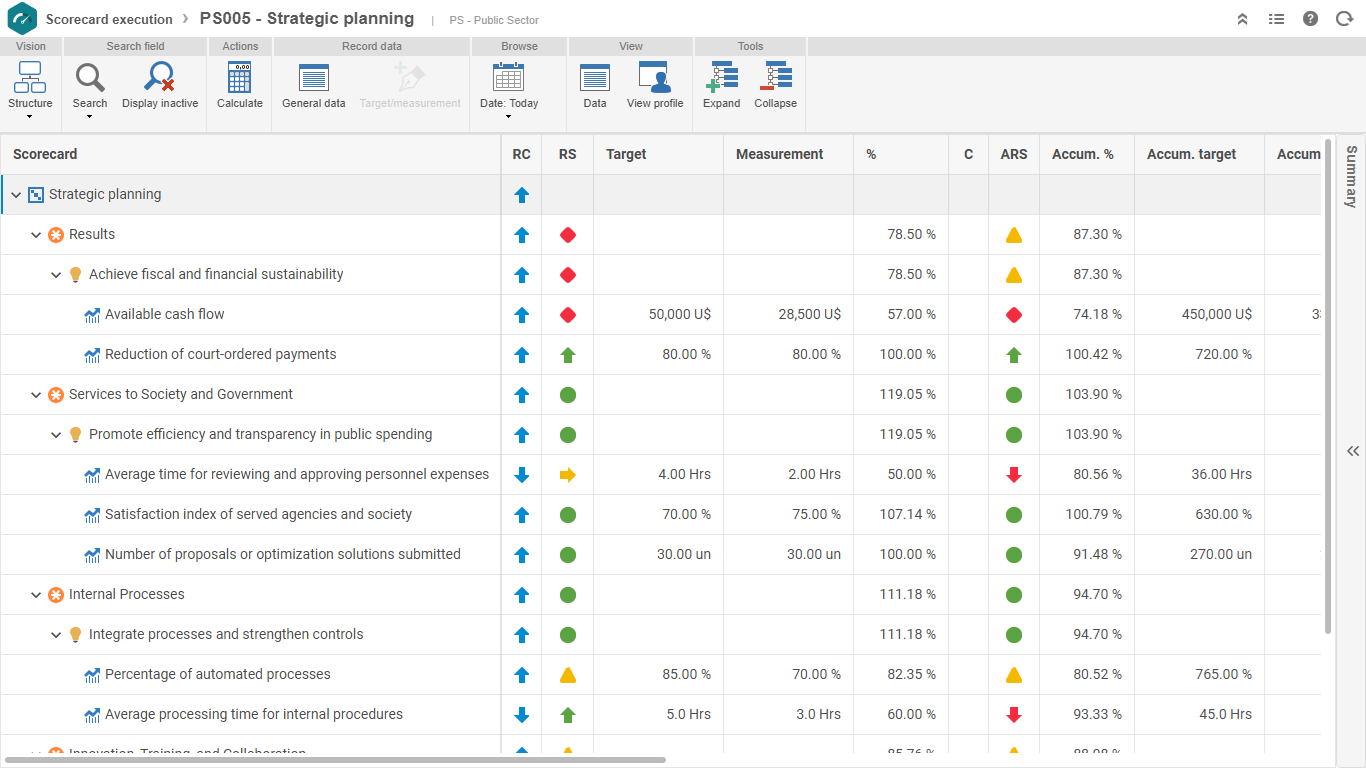Collapse Strategic planning root node
This screenshot has width=1366, height=768.
click(16, 195)
